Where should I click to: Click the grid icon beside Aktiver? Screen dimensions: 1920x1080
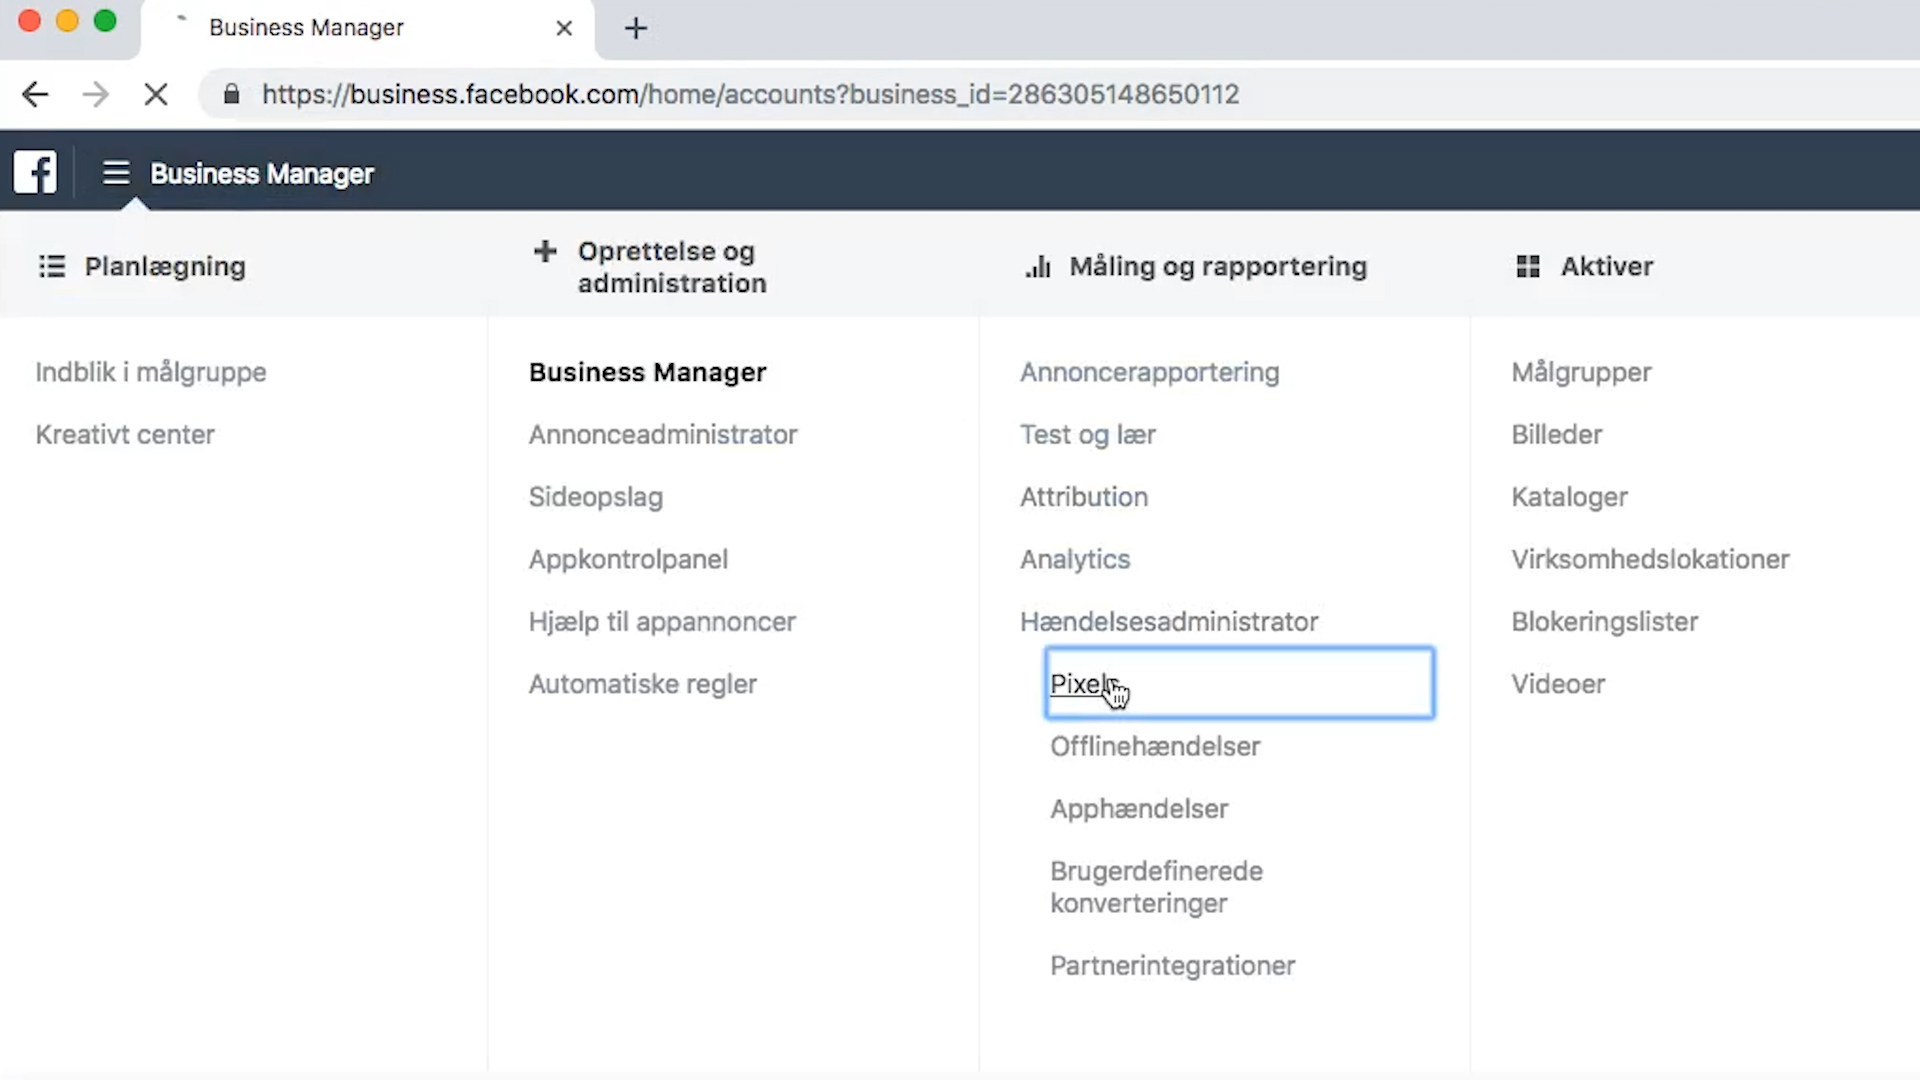coord(1527,266)
